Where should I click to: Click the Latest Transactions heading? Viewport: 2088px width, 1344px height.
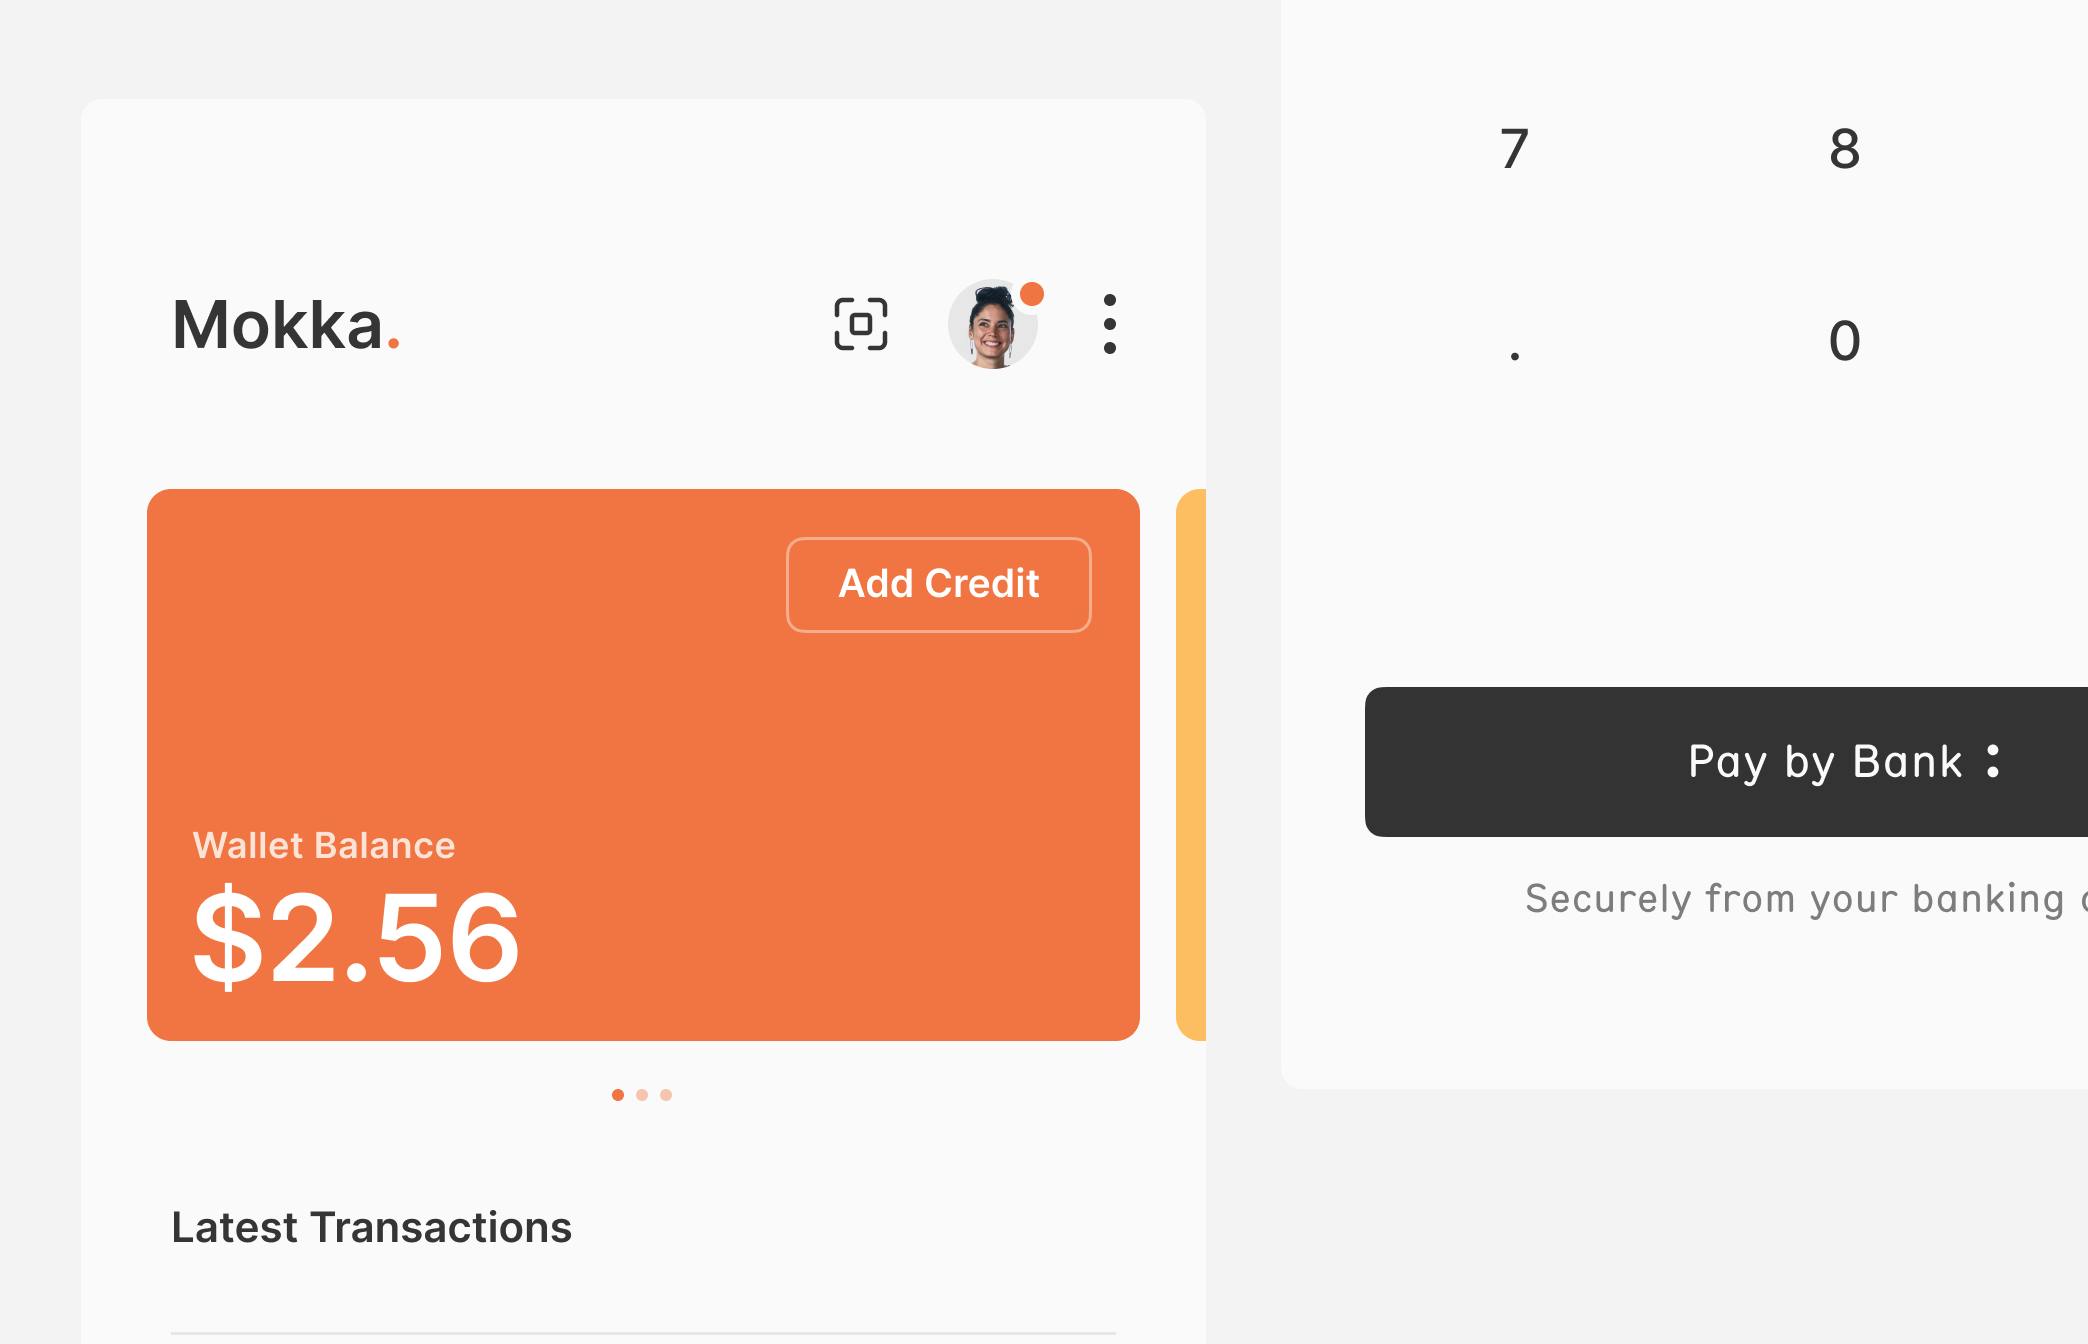pos(371,1228)
